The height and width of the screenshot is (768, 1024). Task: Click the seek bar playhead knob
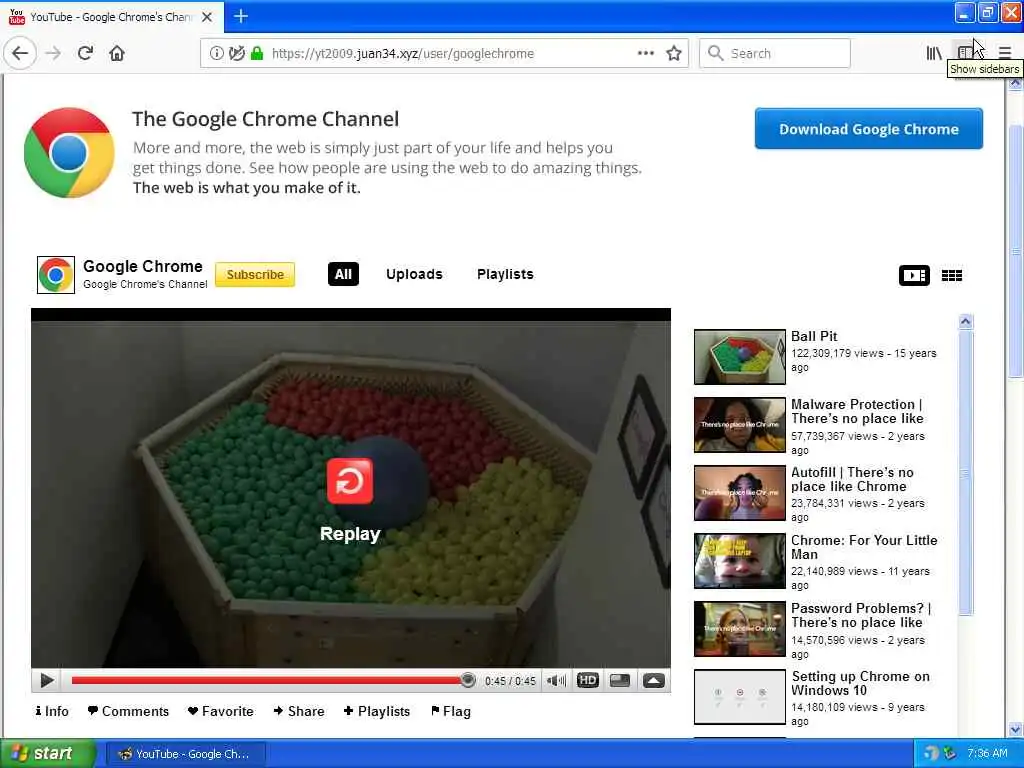pyautogui.click(x=468, y=680)
